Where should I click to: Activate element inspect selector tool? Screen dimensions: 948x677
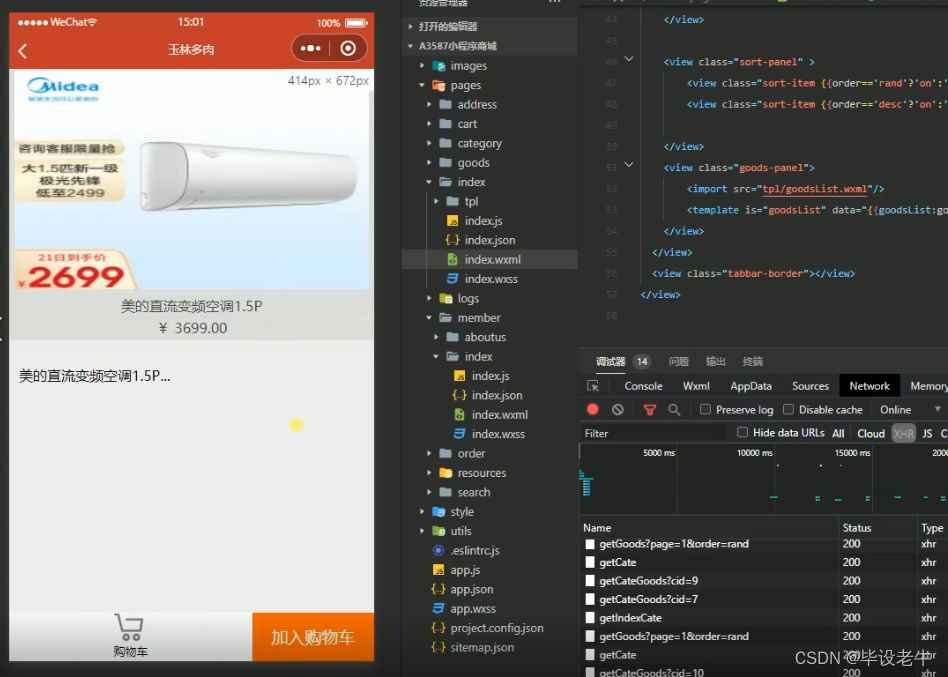coord(593,386)
